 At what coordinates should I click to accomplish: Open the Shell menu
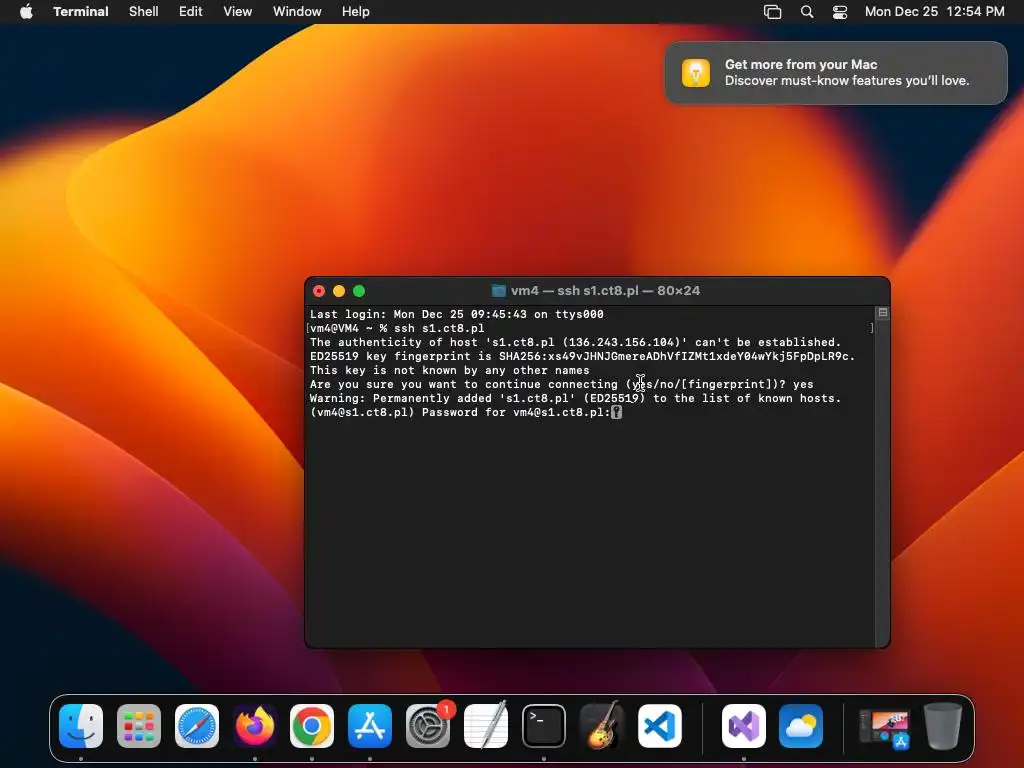[144, 12]
